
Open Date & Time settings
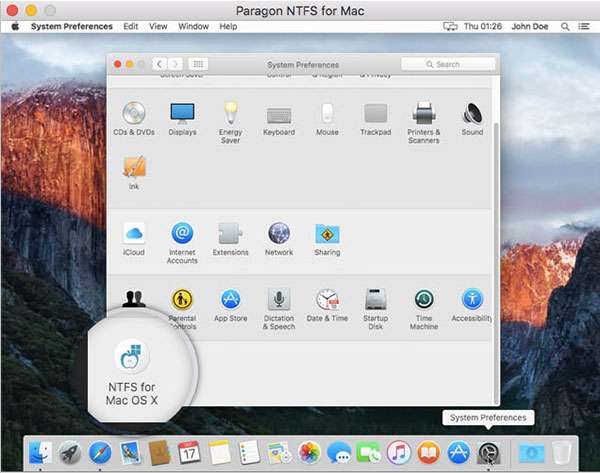coord(327,305)
